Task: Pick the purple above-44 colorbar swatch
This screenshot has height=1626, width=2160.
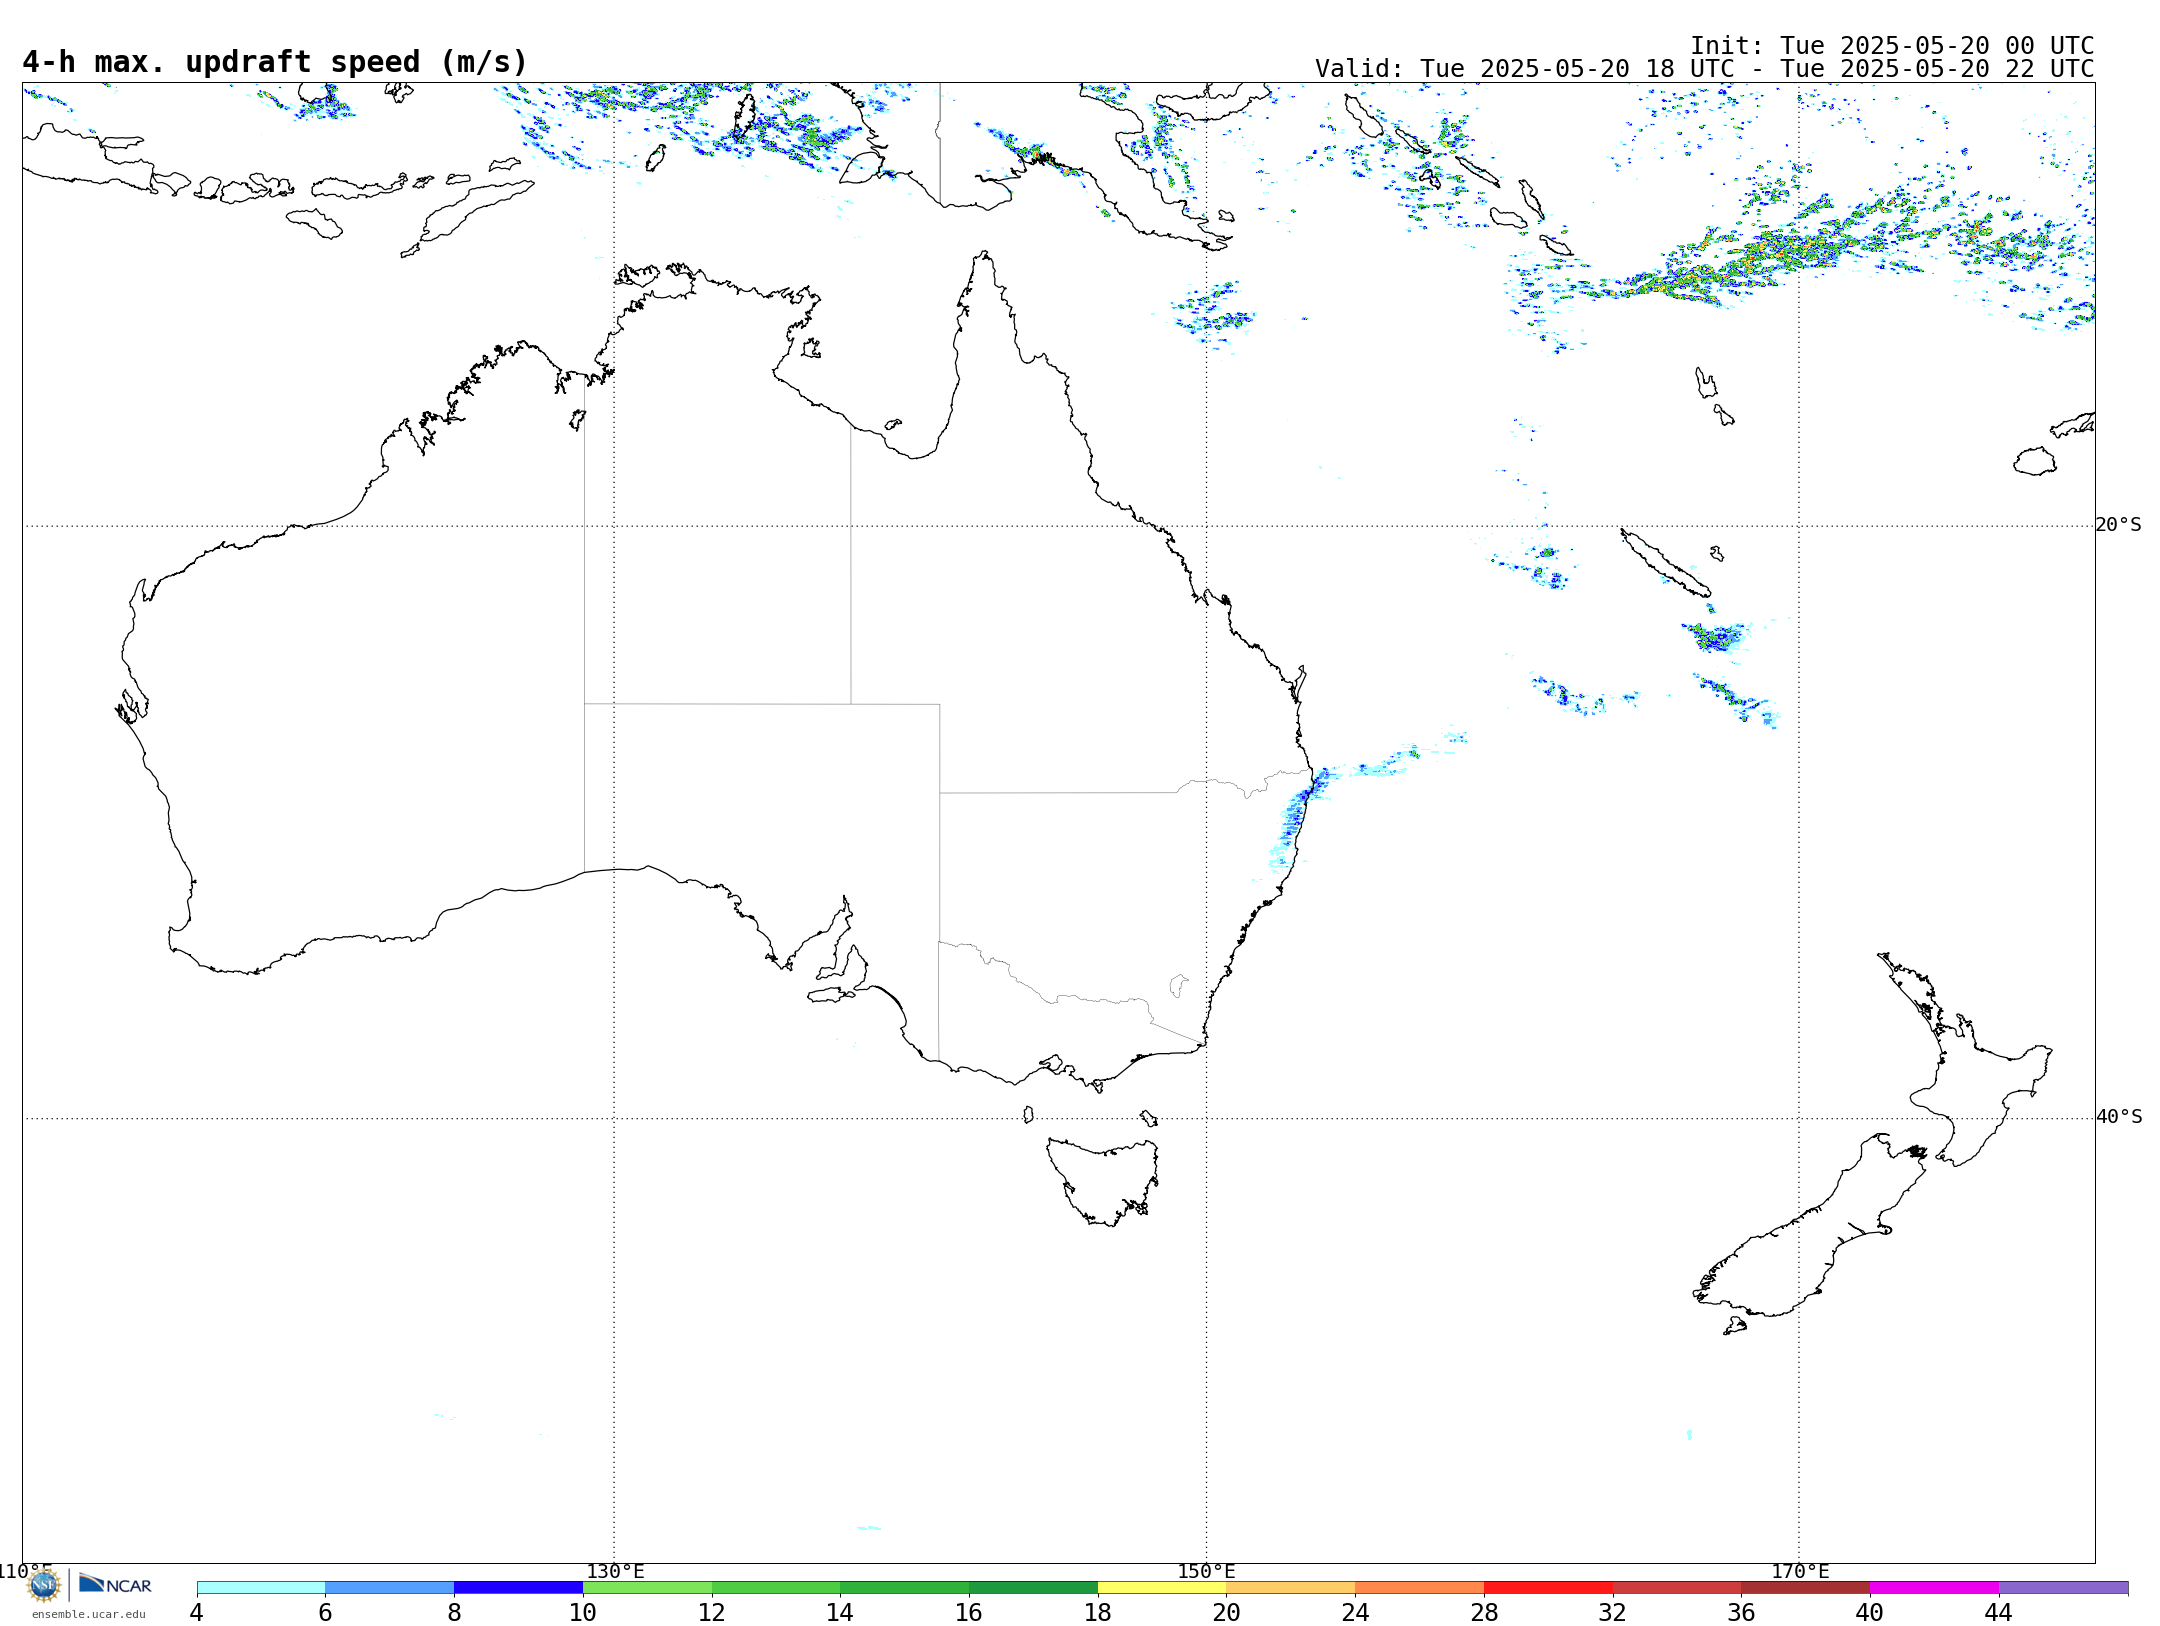Action: tap(2063, 1587)
